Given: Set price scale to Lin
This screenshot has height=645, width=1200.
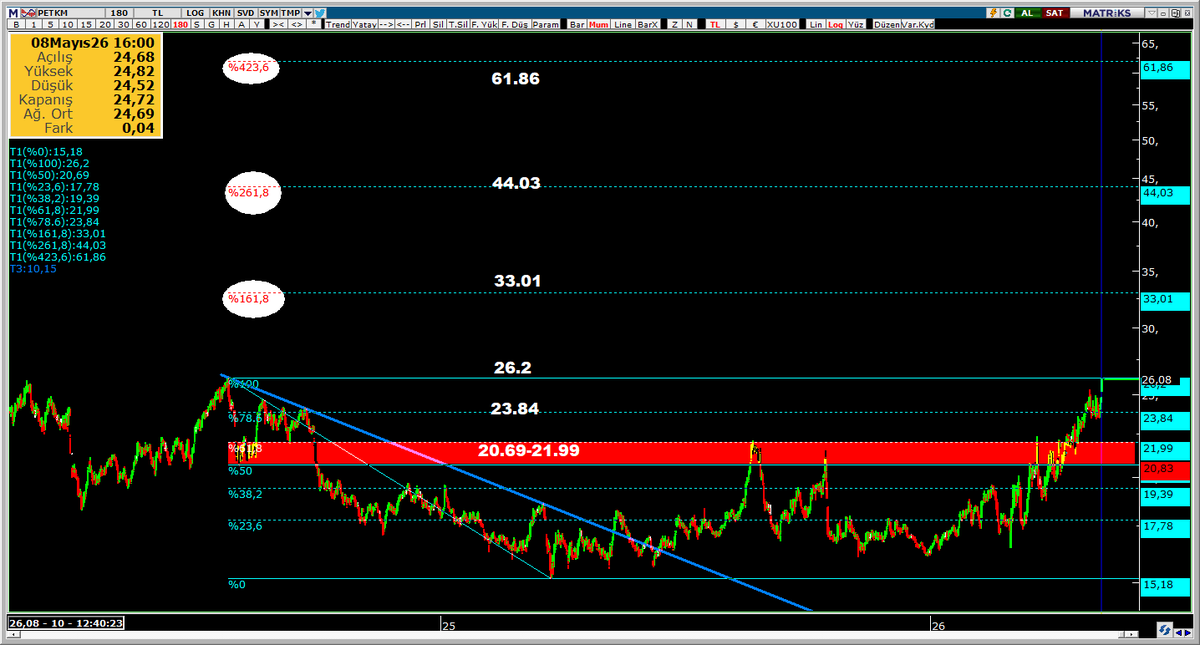Looking at the screenshot, I should click(x=816, y=24).
